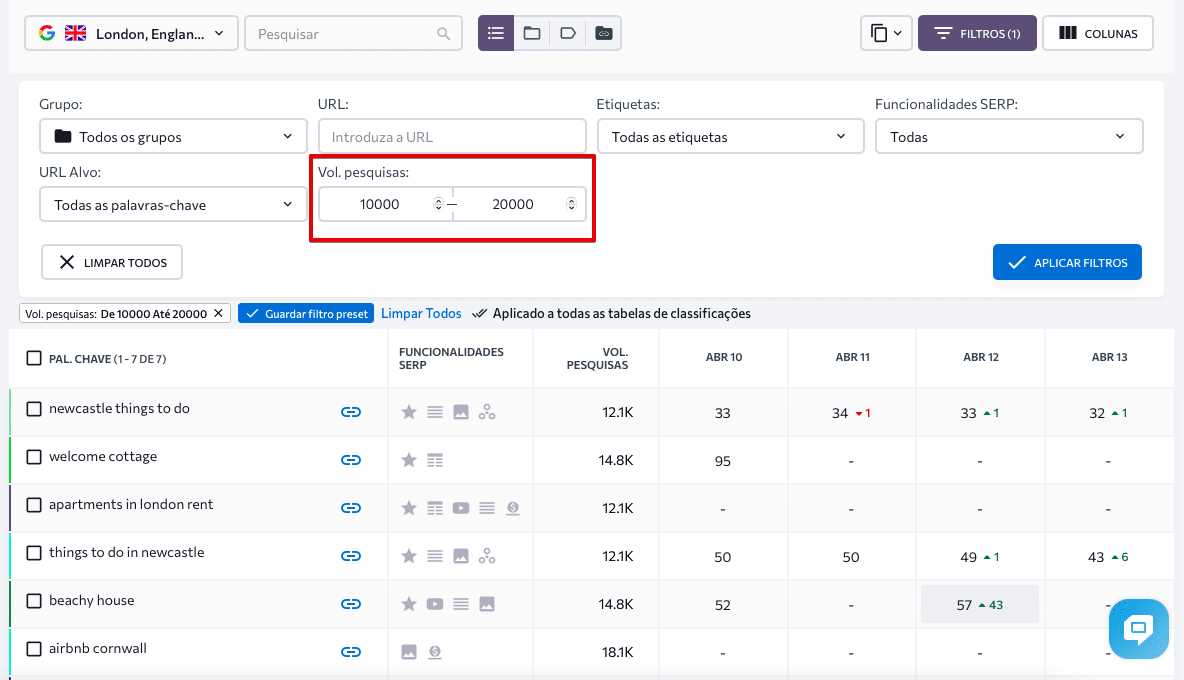Click image SERP icon in newcastle things to do row
The image size is (1184, 680).
point(461,412)
